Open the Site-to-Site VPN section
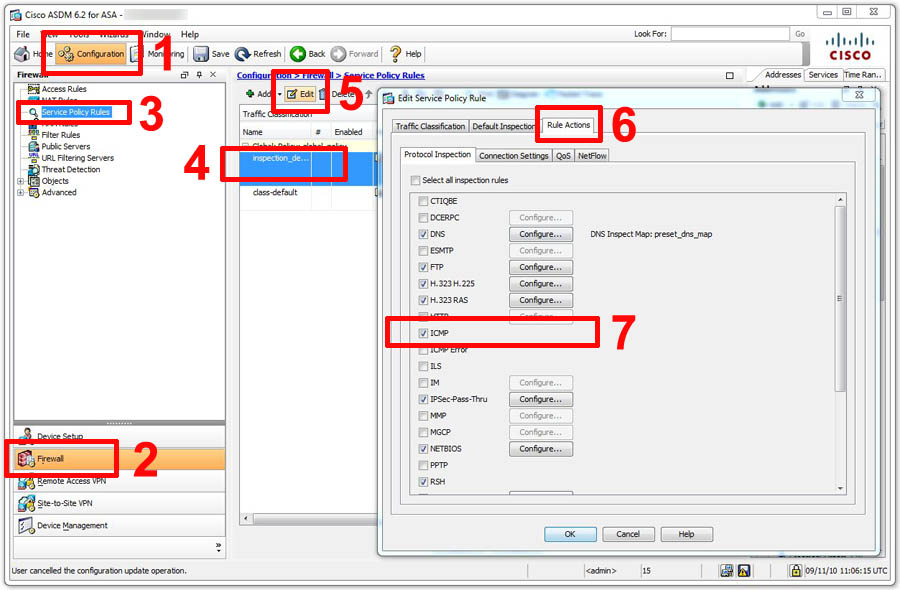This screenshot has width=900, height=590. pos(119,503)
